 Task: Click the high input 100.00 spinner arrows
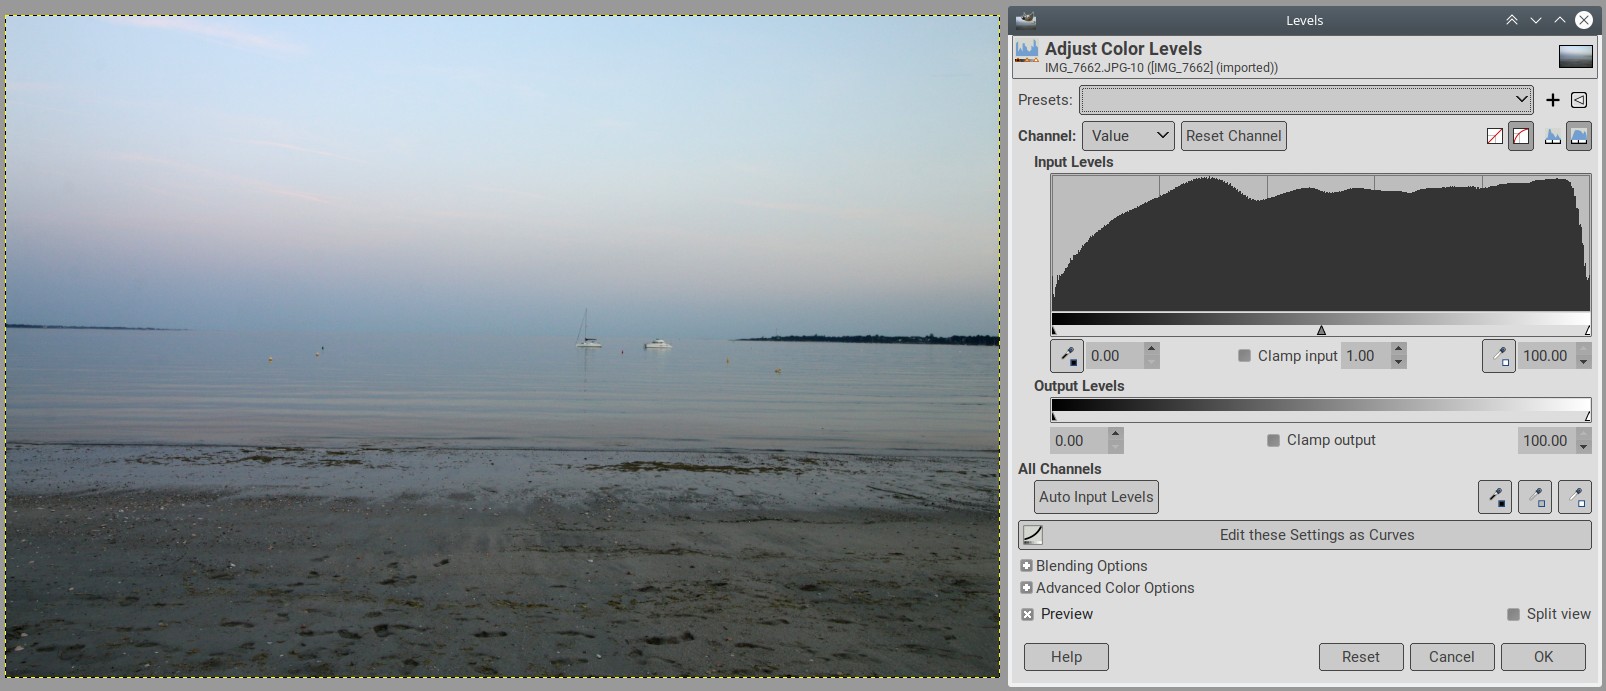click(x=1583, y=356)
